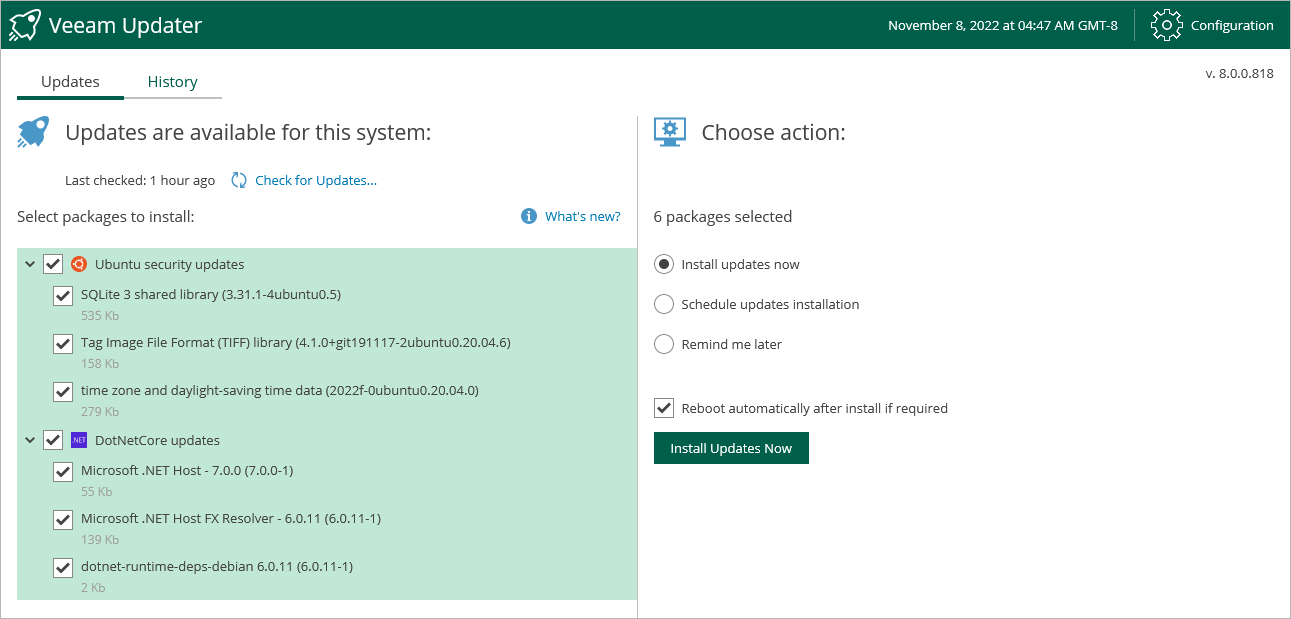Click the Choose action monitor icon

(669, 132)
